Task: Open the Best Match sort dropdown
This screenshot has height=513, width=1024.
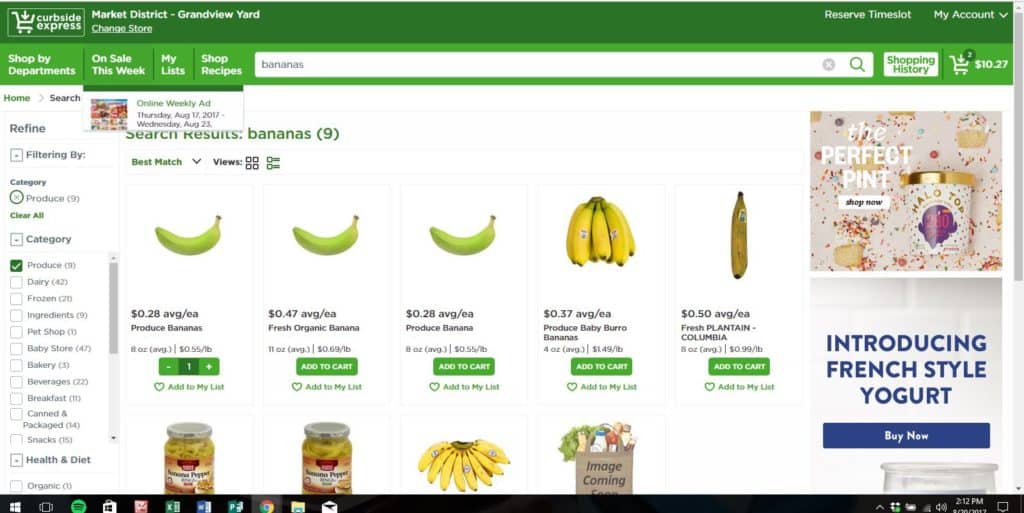Action: [166, 162]
